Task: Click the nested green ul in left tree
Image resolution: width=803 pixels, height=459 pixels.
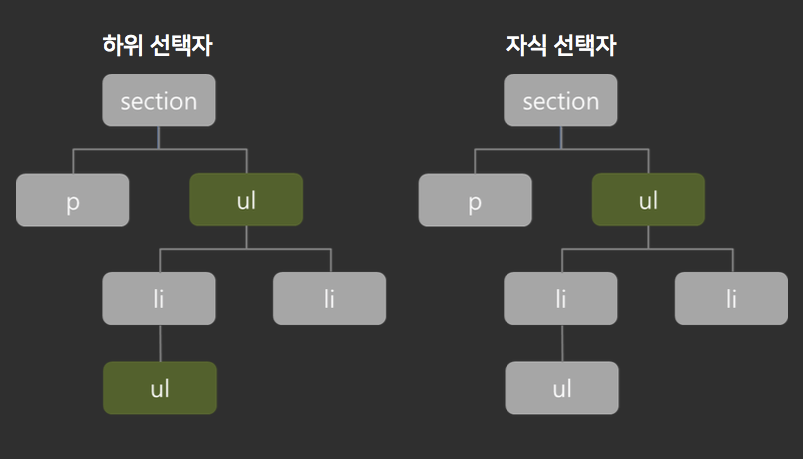Action: point(160,388)
